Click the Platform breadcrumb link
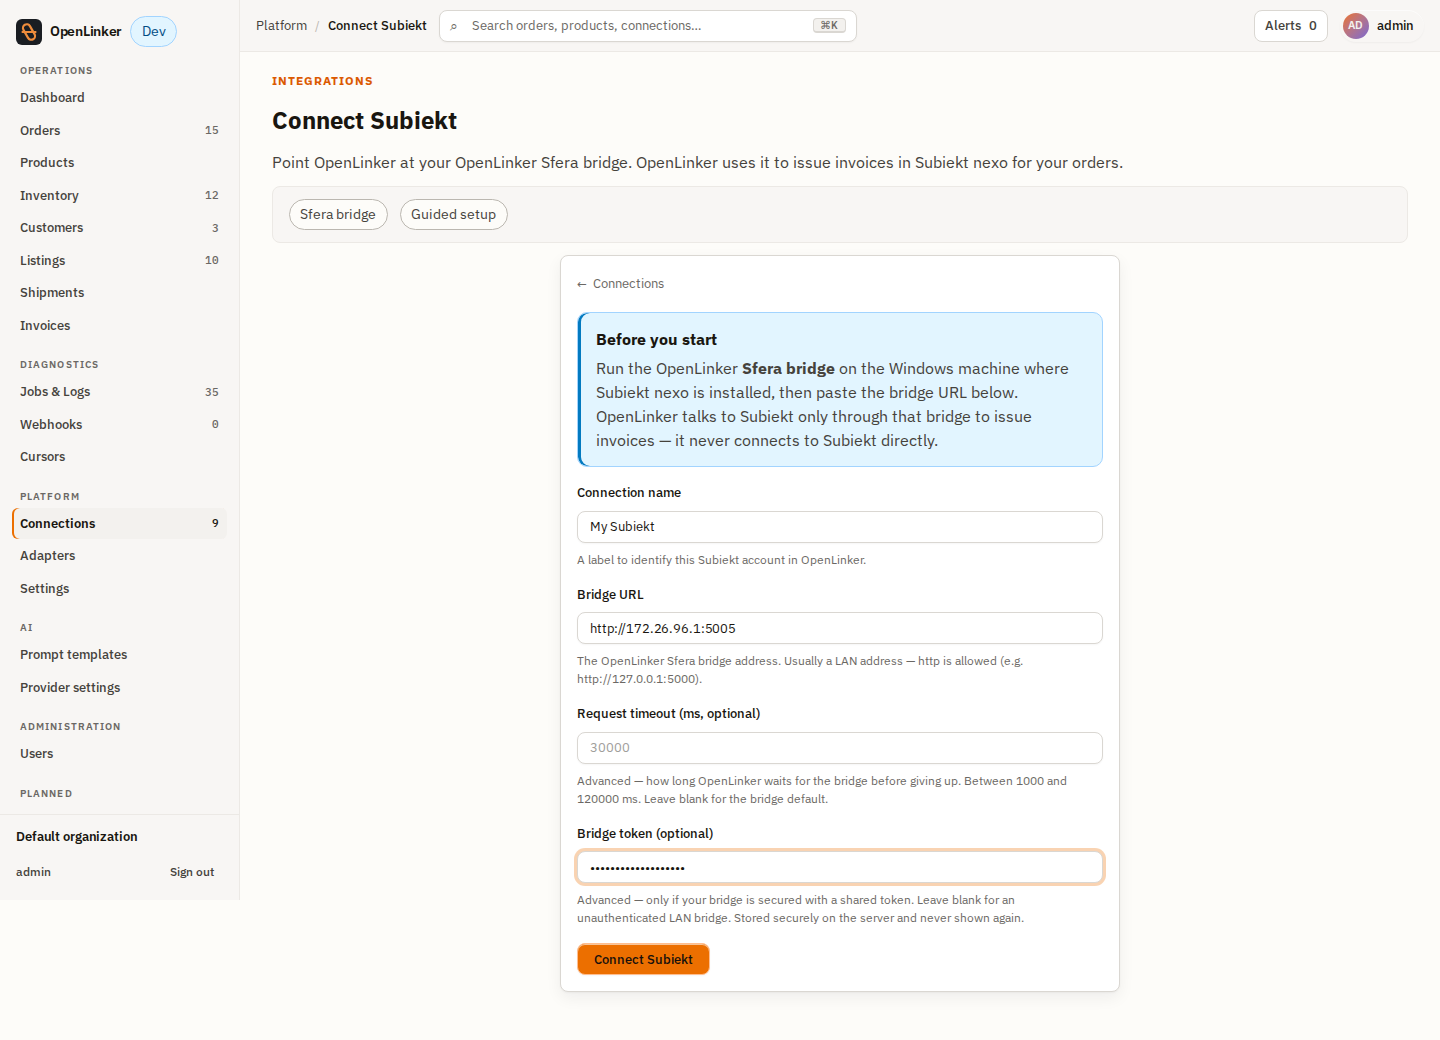The width and height of the screenshot is (1440, 1040). point(281,26)
